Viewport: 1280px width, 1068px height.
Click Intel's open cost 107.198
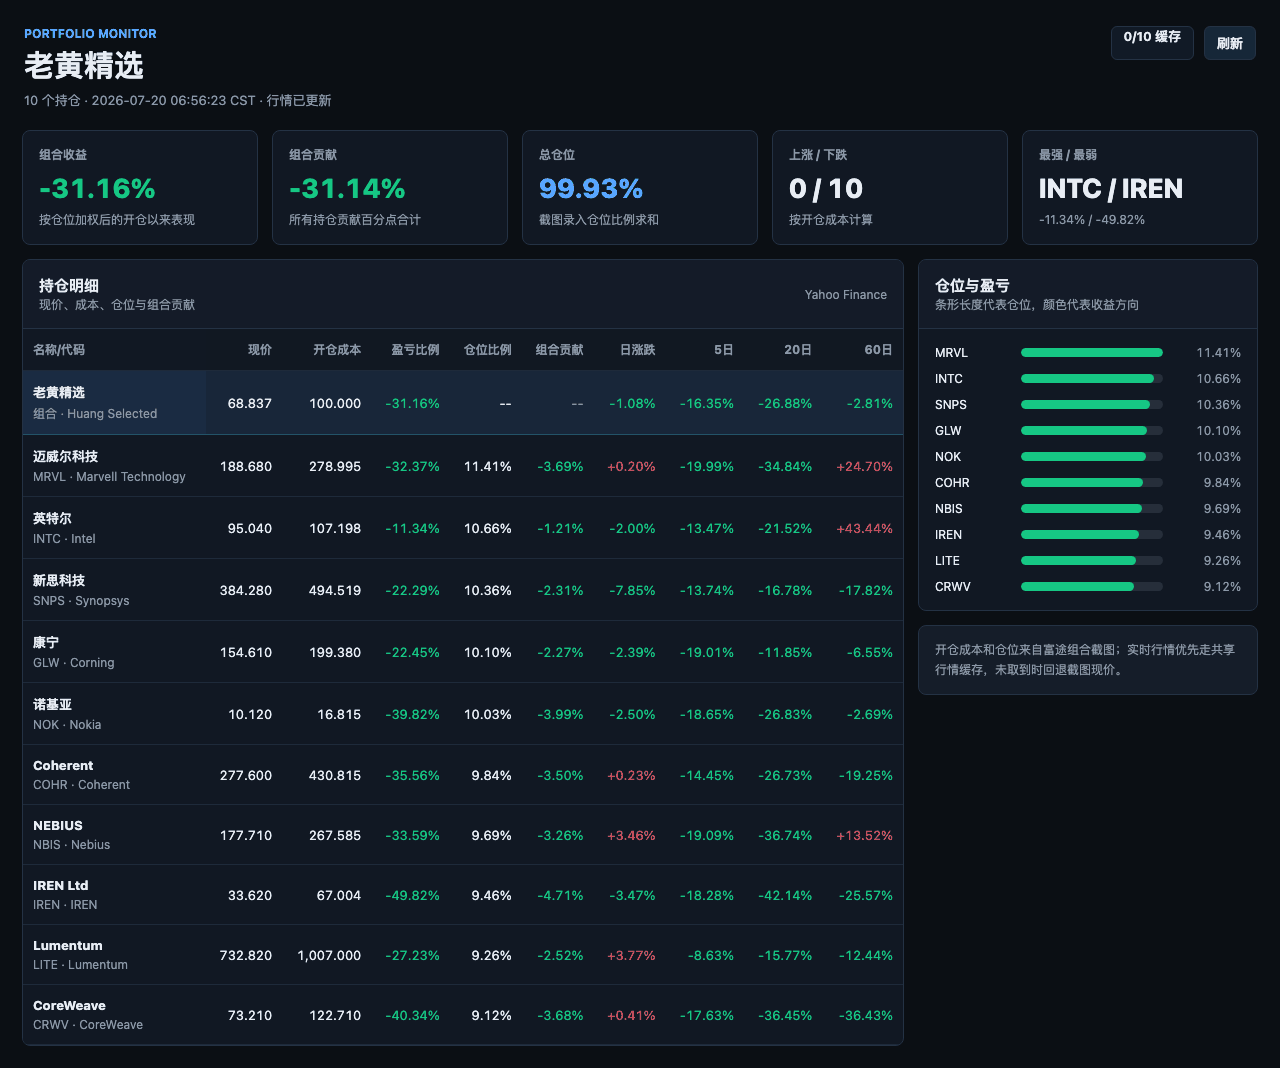point(335,529)
